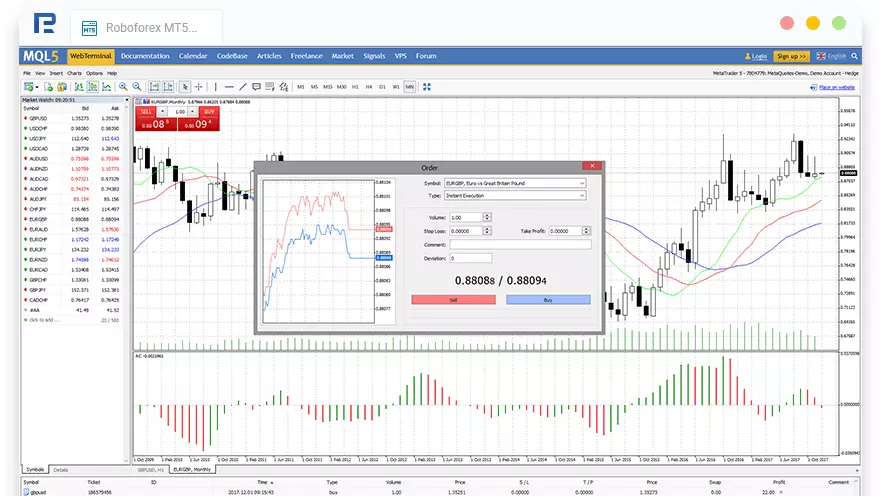Select the vertical line drawing tool
880x496 pixels.
(216, 87)
